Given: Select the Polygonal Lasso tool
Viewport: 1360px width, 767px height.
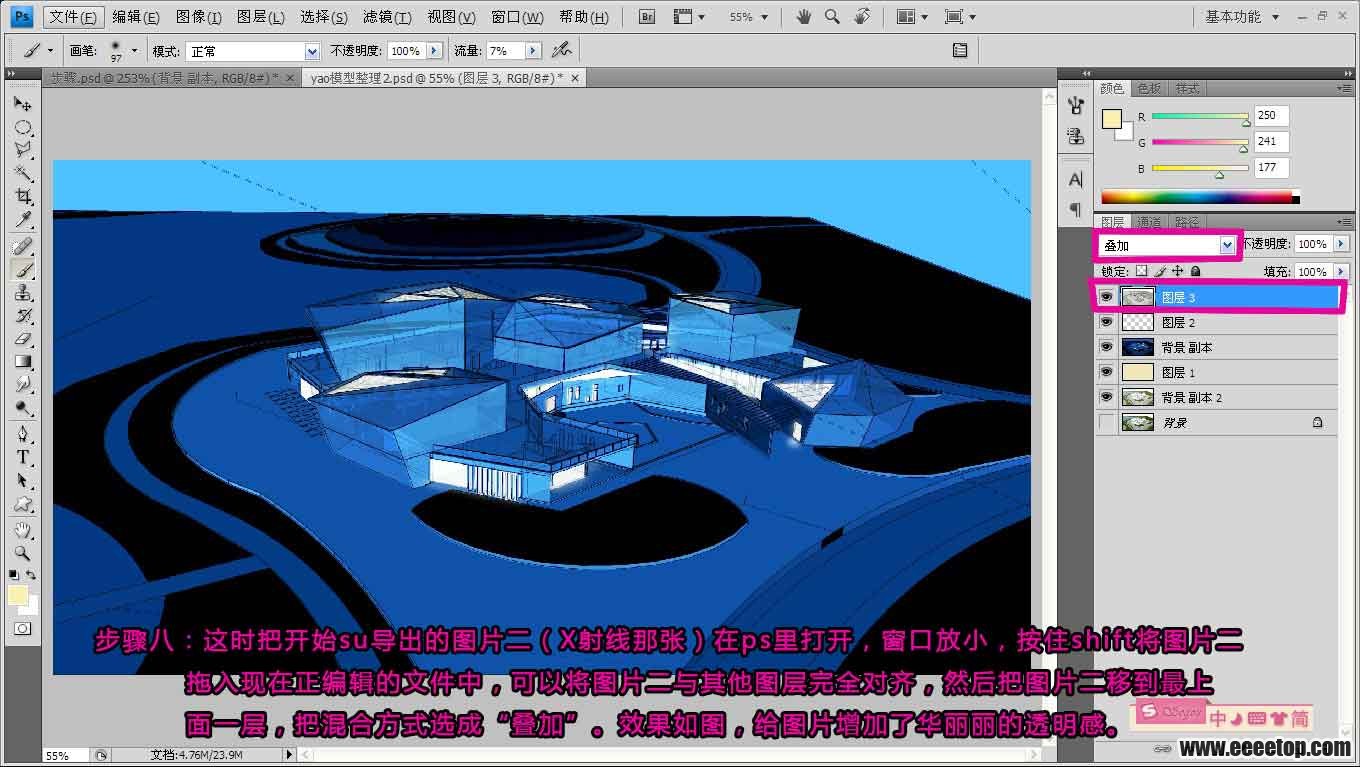Looking at the screenshot, I should [23, 150].
